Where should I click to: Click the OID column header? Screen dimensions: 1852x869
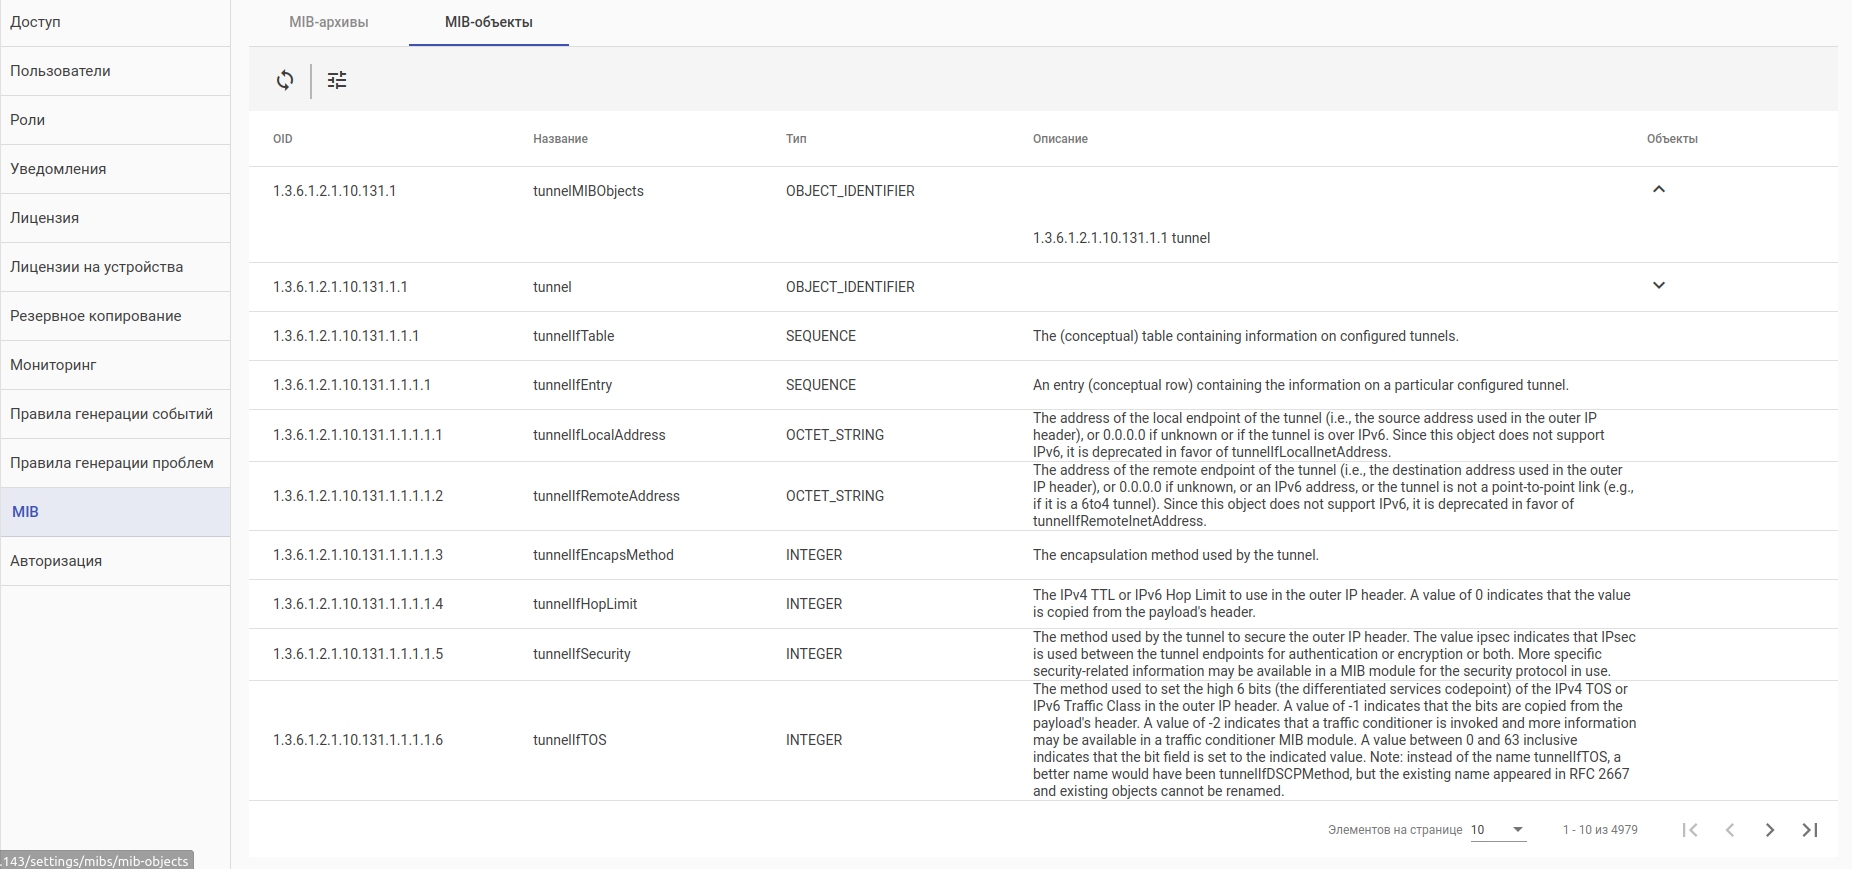click(x=283, y=139)
